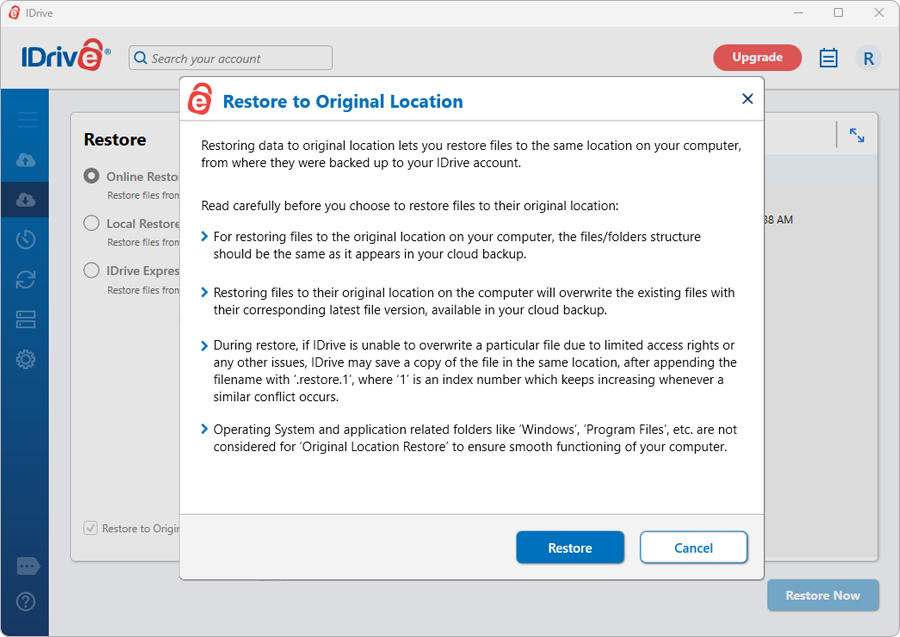
Task: Select the Local Restore radio button
Action: point(91,223)
